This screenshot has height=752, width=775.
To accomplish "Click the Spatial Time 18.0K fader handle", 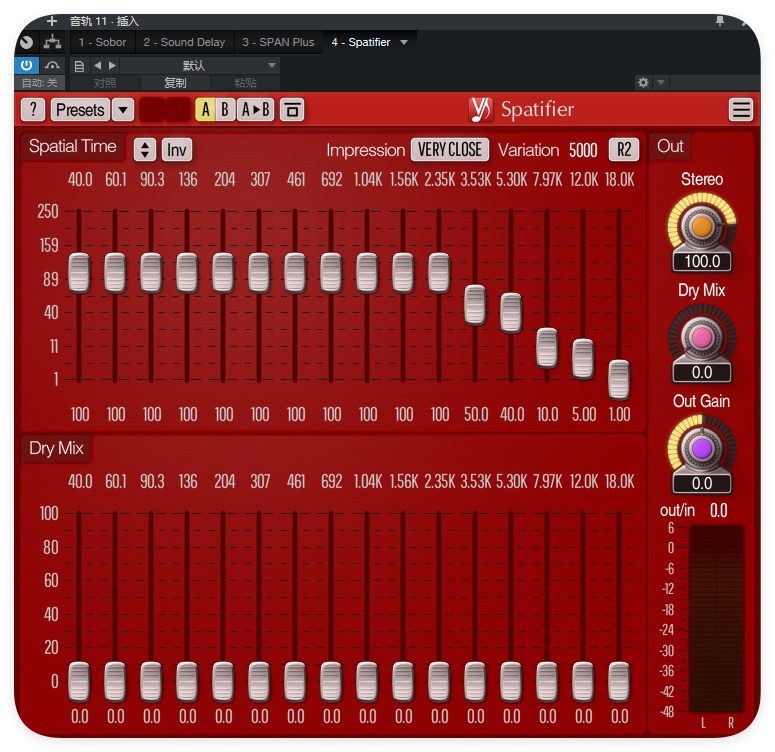I will 619,380.
